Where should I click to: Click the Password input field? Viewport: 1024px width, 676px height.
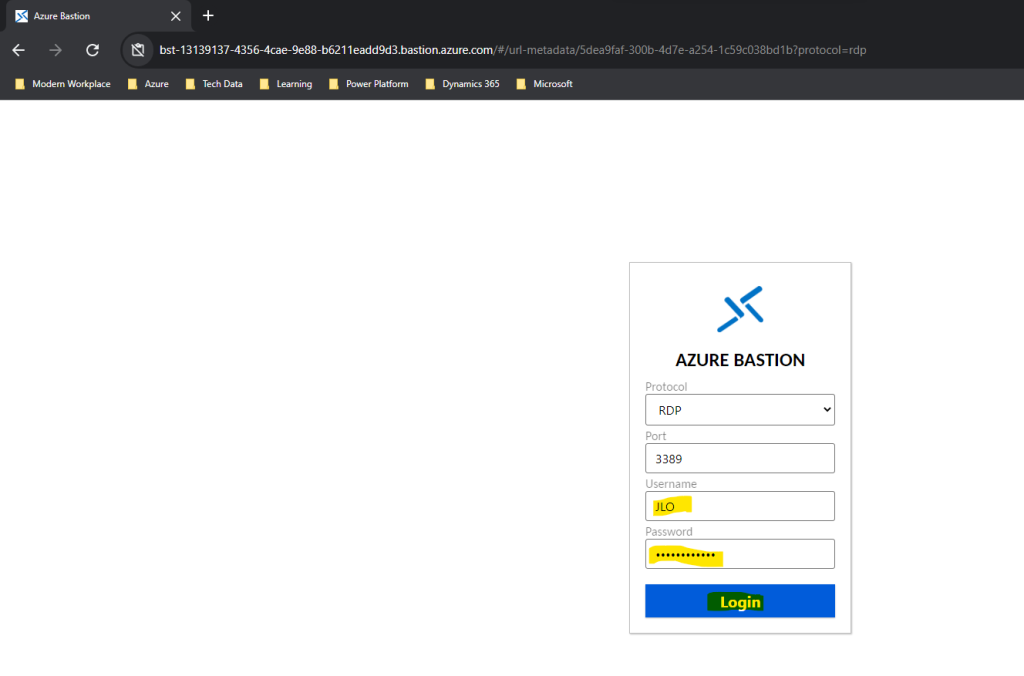point(740,554)
